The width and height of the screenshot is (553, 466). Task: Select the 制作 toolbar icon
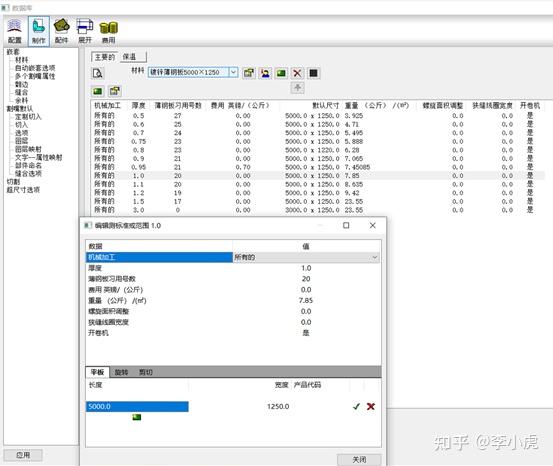tap(38, 31)
